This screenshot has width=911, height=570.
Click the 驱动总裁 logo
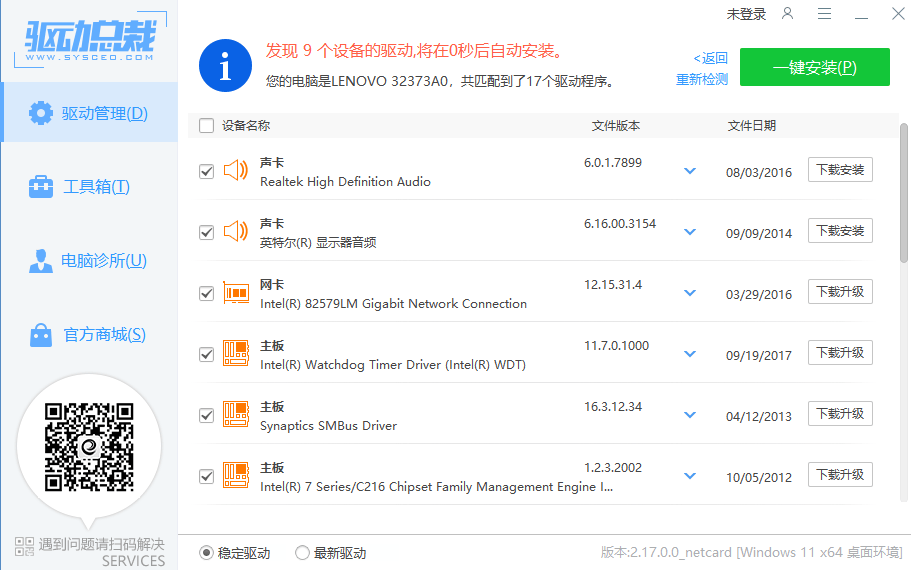tap(90, 40)
